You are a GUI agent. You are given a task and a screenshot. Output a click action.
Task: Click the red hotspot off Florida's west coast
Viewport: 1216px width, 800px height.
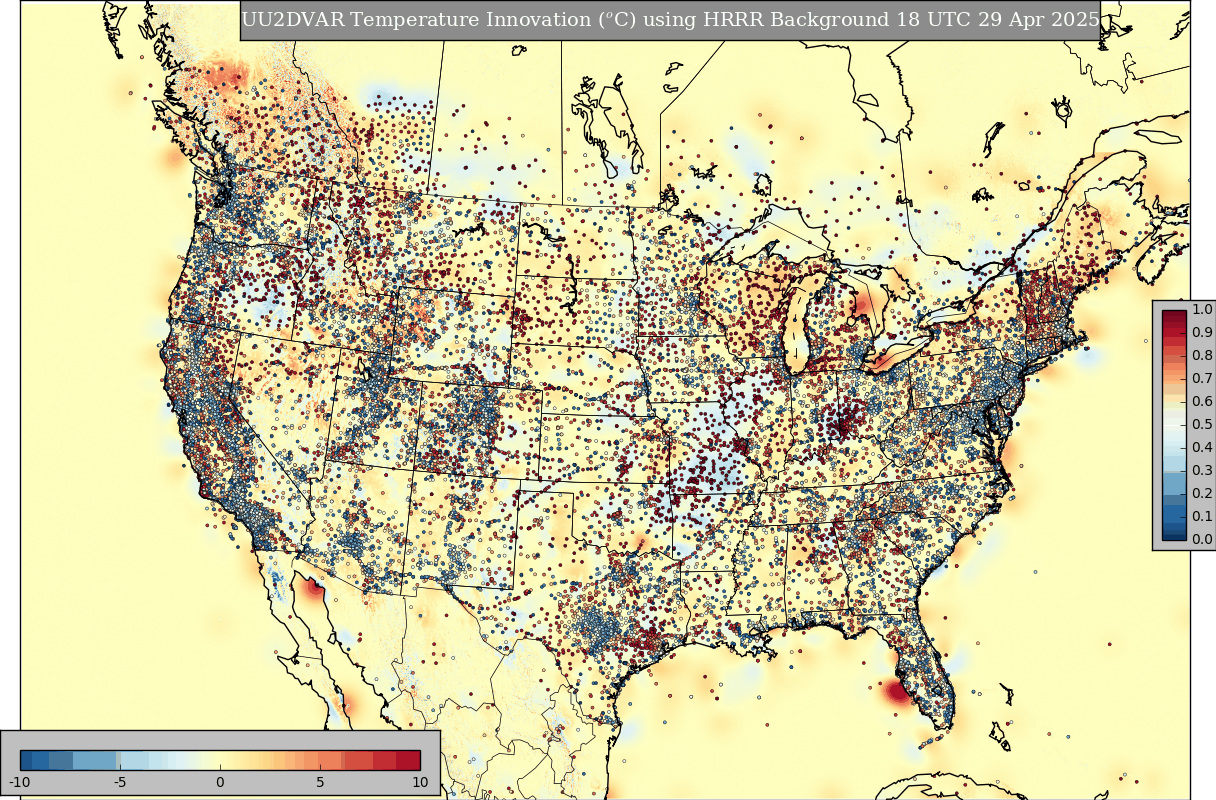(896, 690)
